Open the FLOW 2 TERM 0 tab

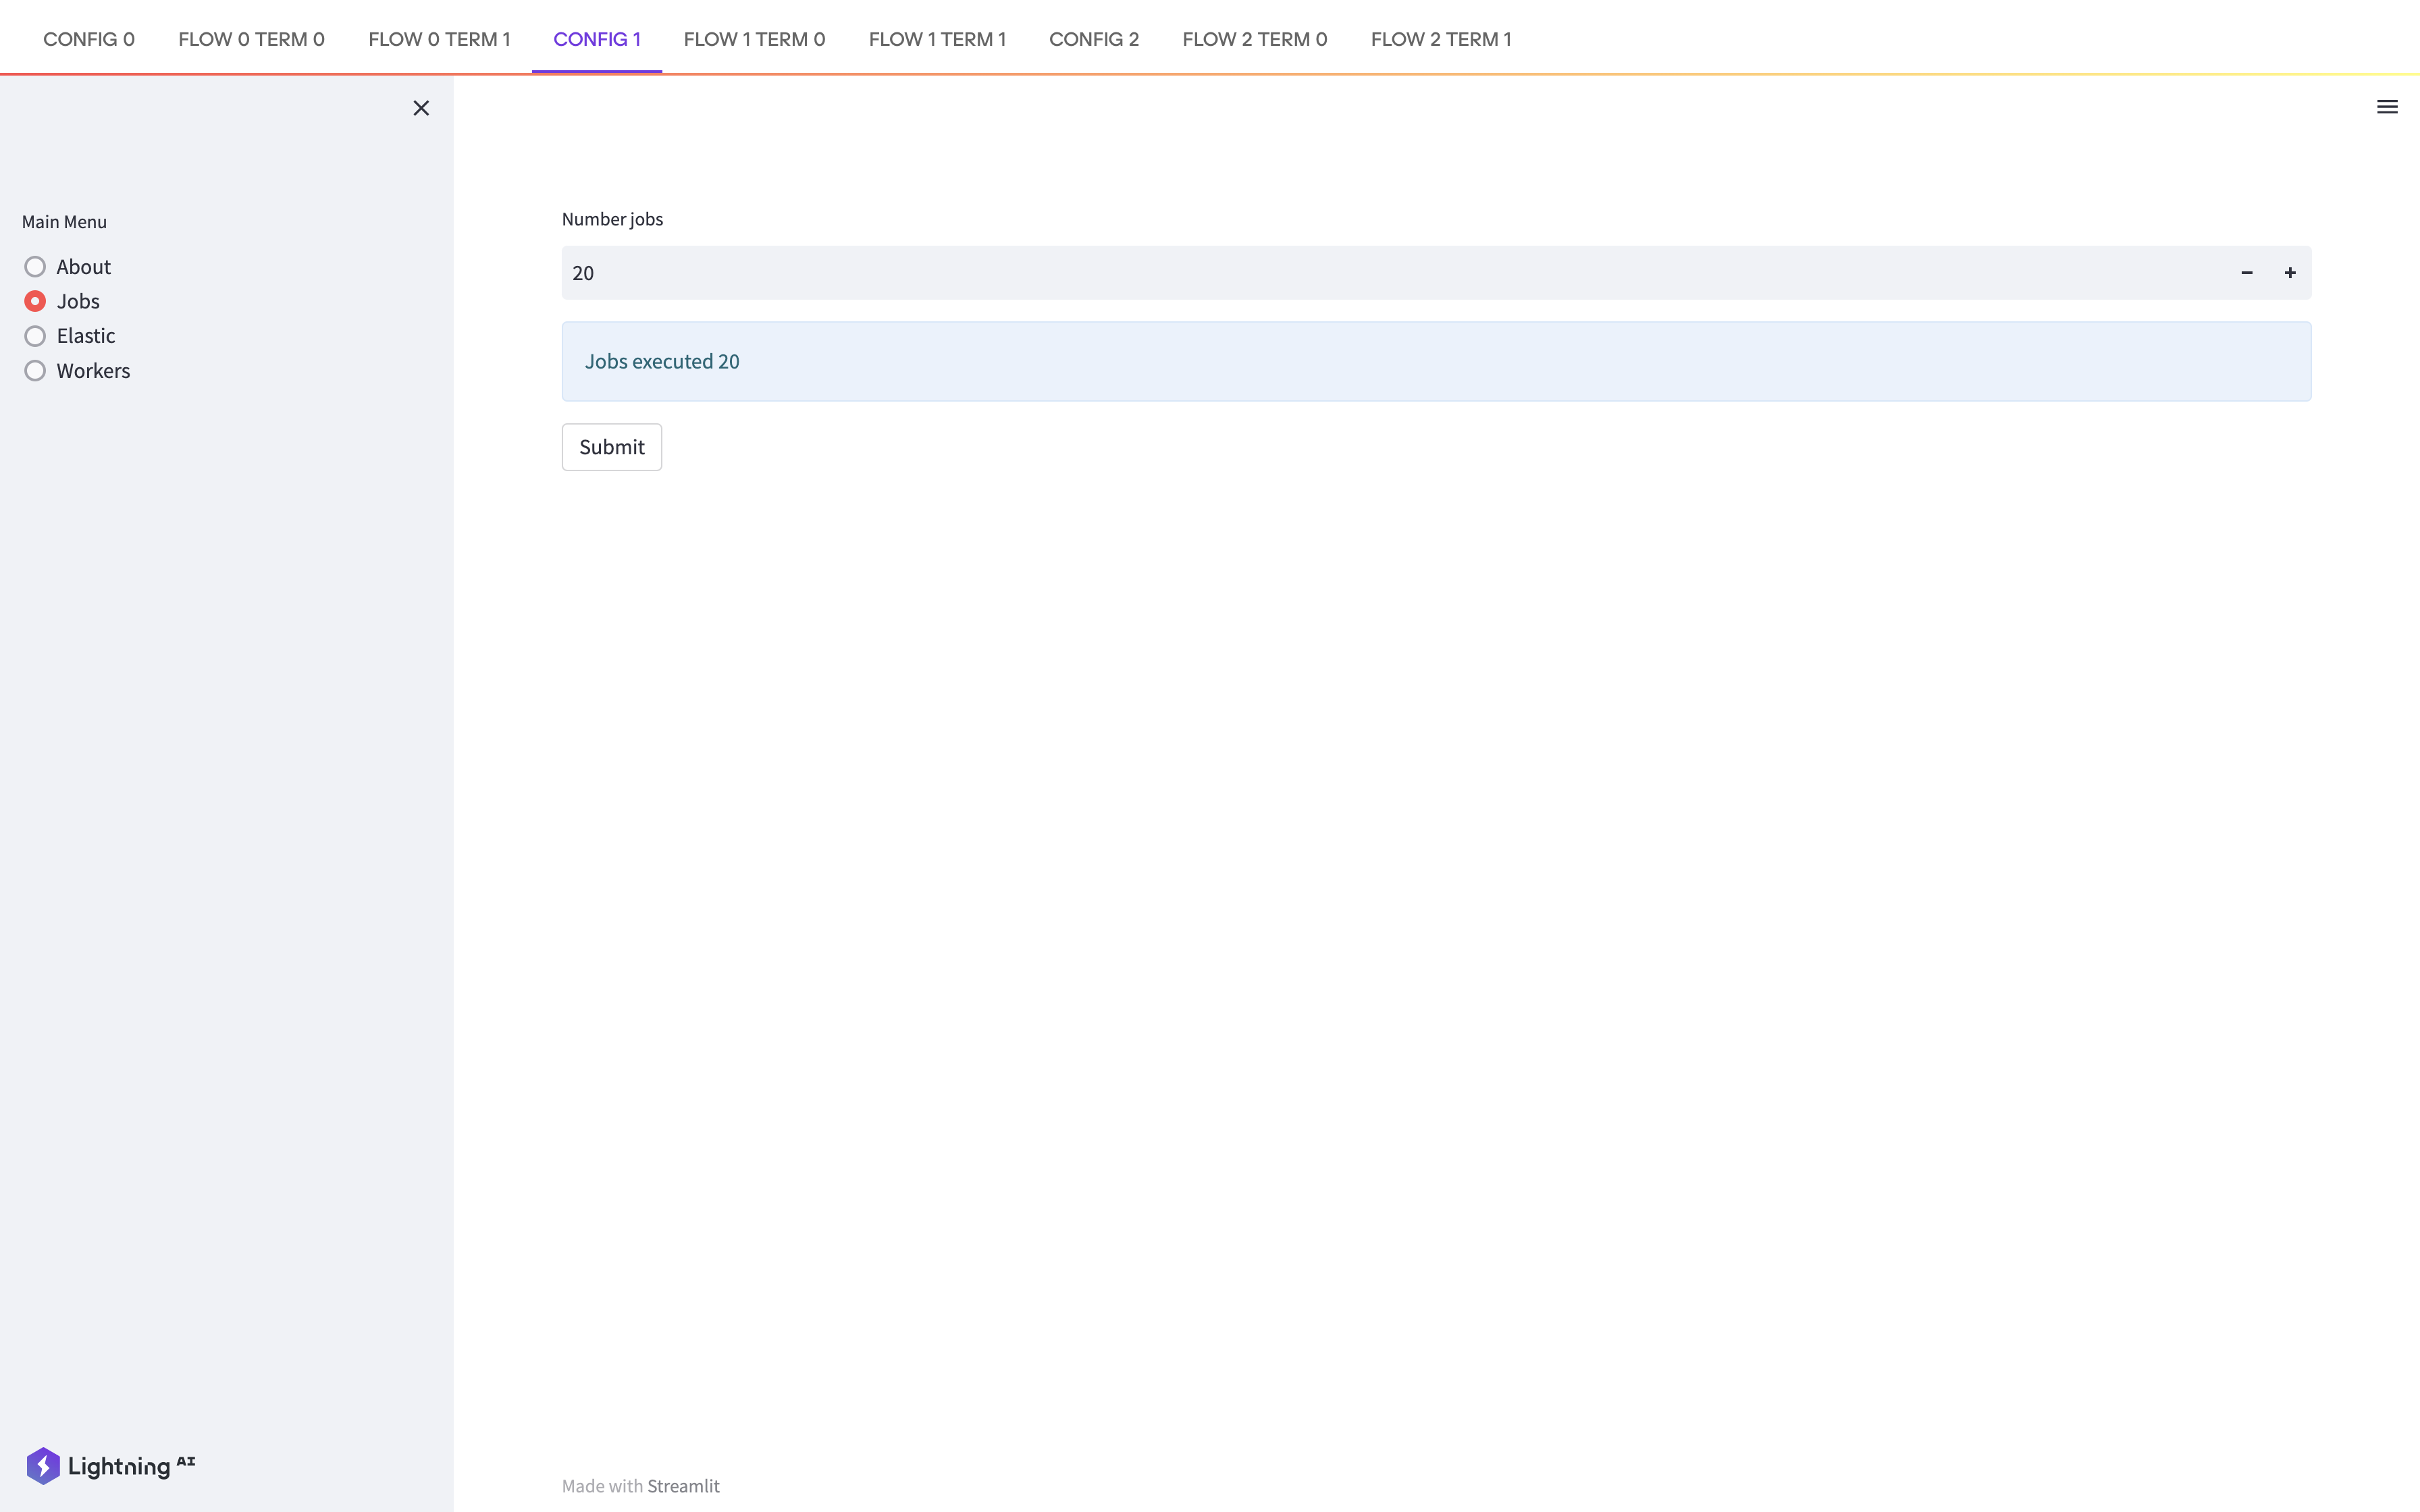(x=1254, y=39)
